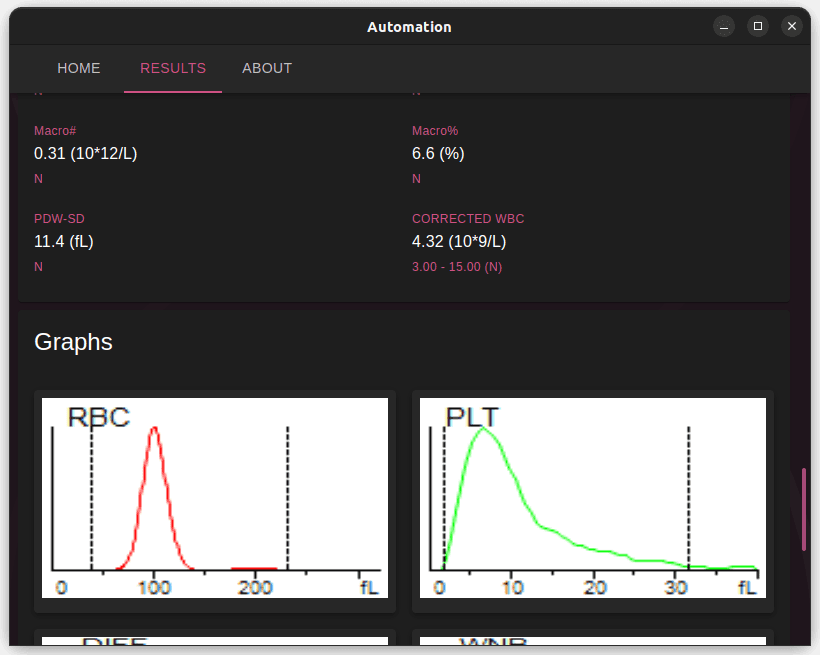Click the RBC histogram graph
The height and width of the screenshot is (655, 820).
pos(215,498)
